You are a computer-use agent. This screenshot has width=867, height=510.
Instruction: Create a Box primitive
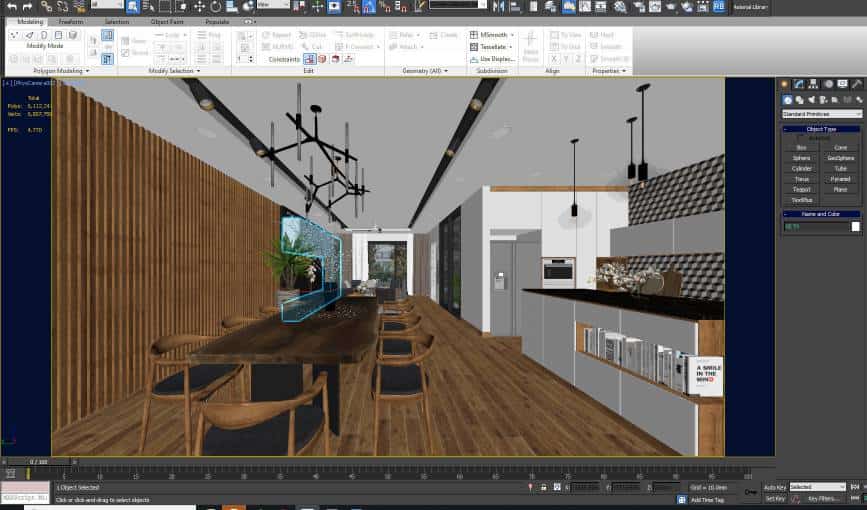click(801, 148)
